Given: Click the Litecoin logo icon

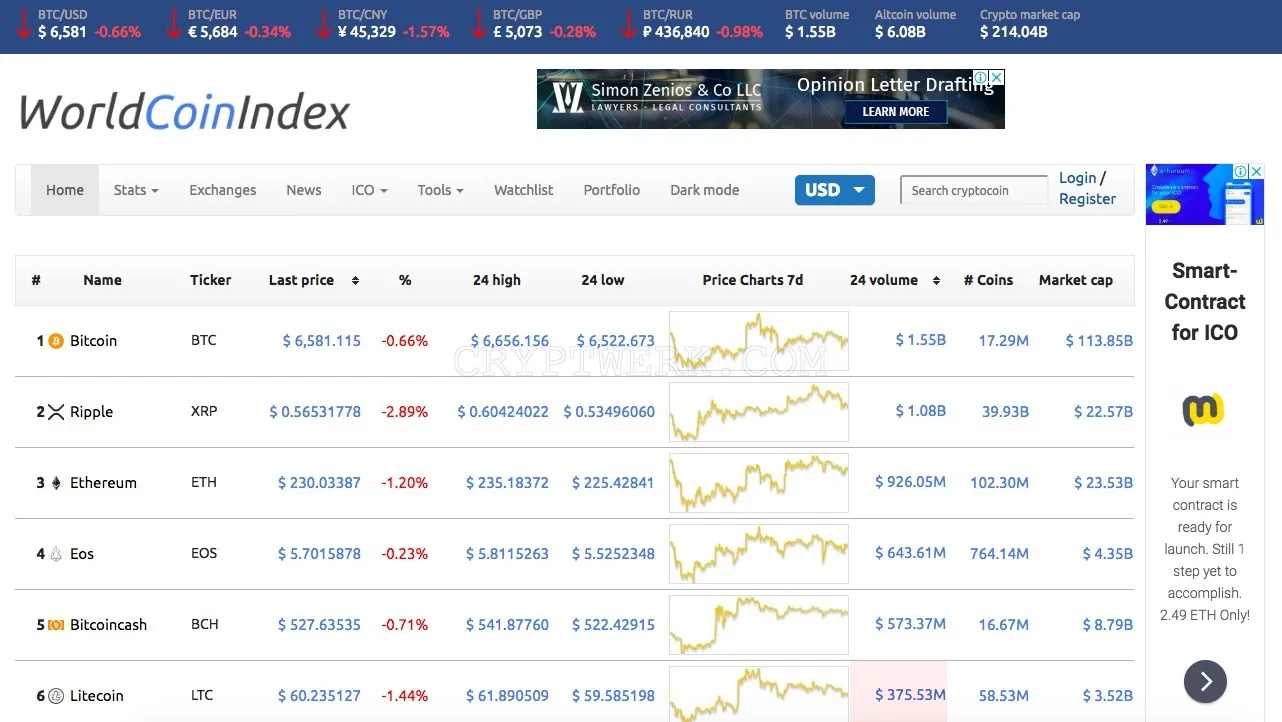Looking at the screenshot, I should coord(56,696).
